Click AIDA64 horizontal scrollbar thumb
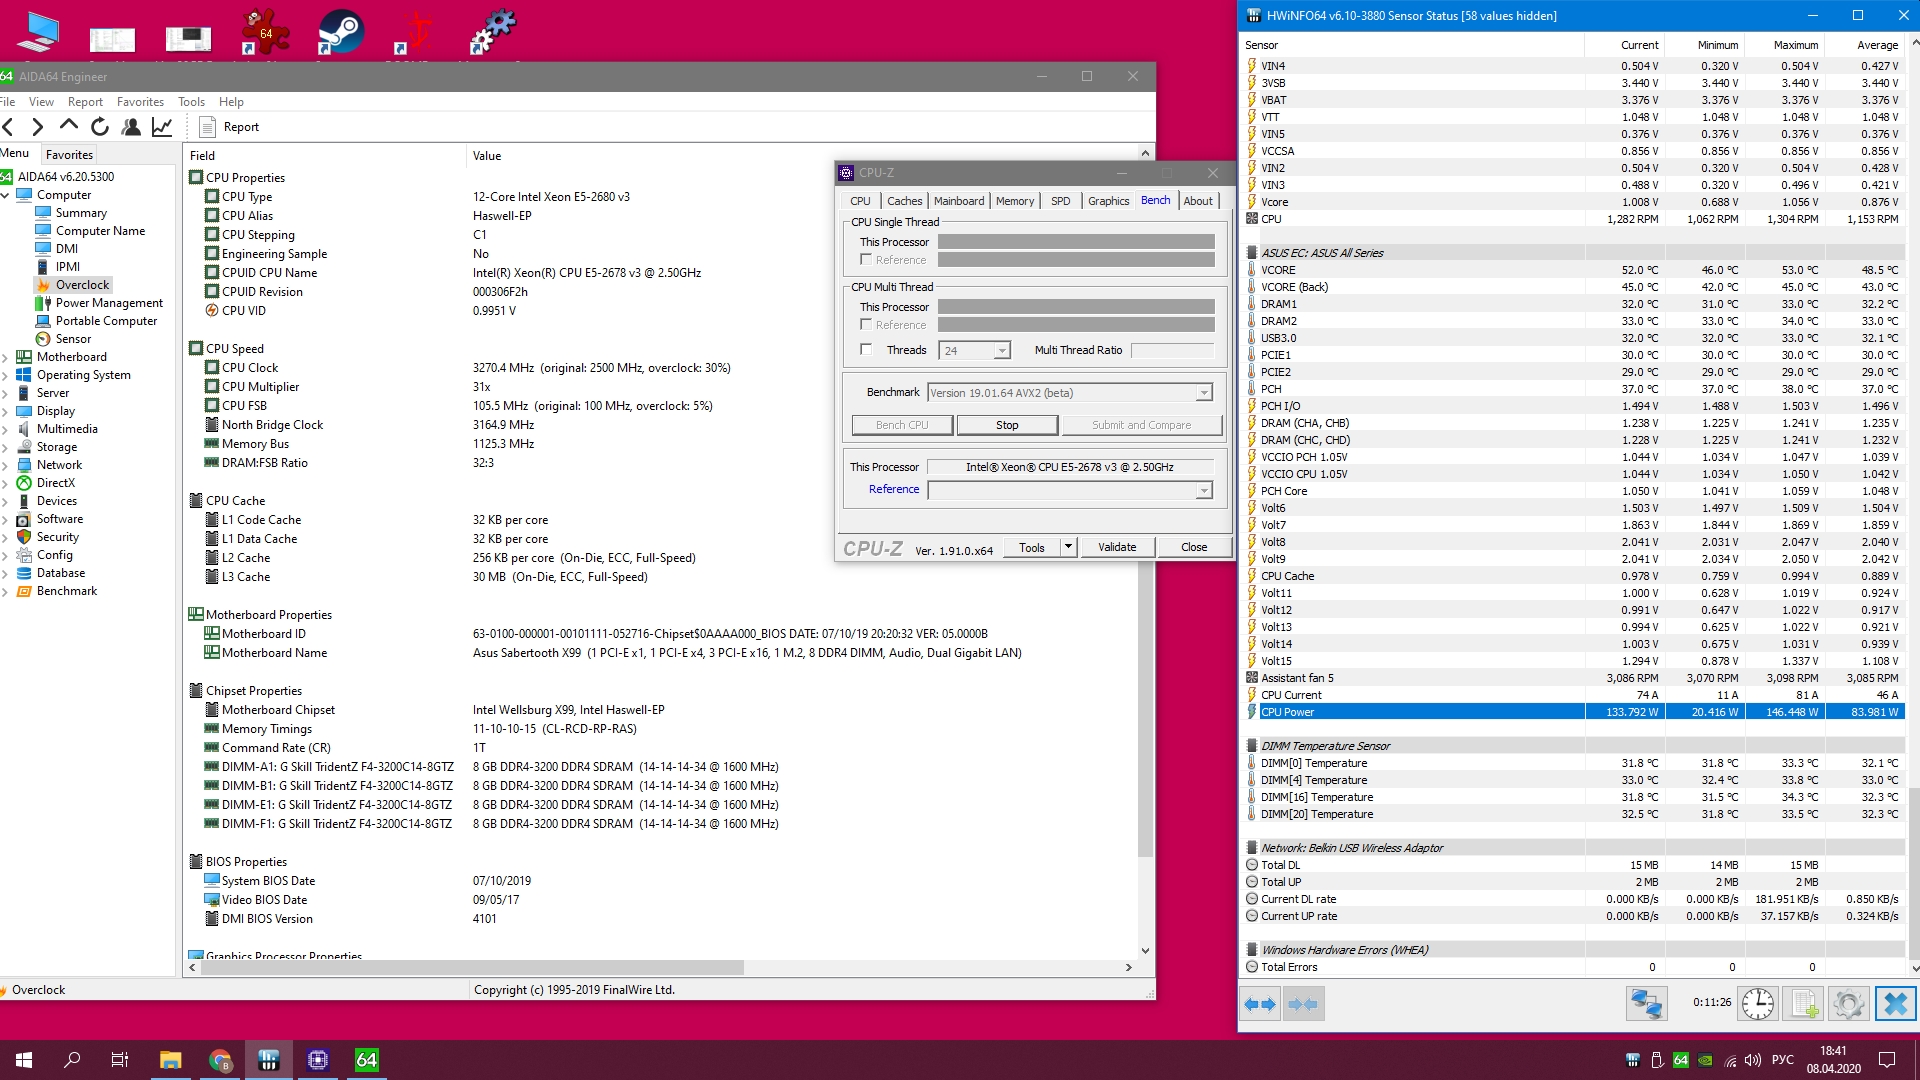 (x=470, y=968)
